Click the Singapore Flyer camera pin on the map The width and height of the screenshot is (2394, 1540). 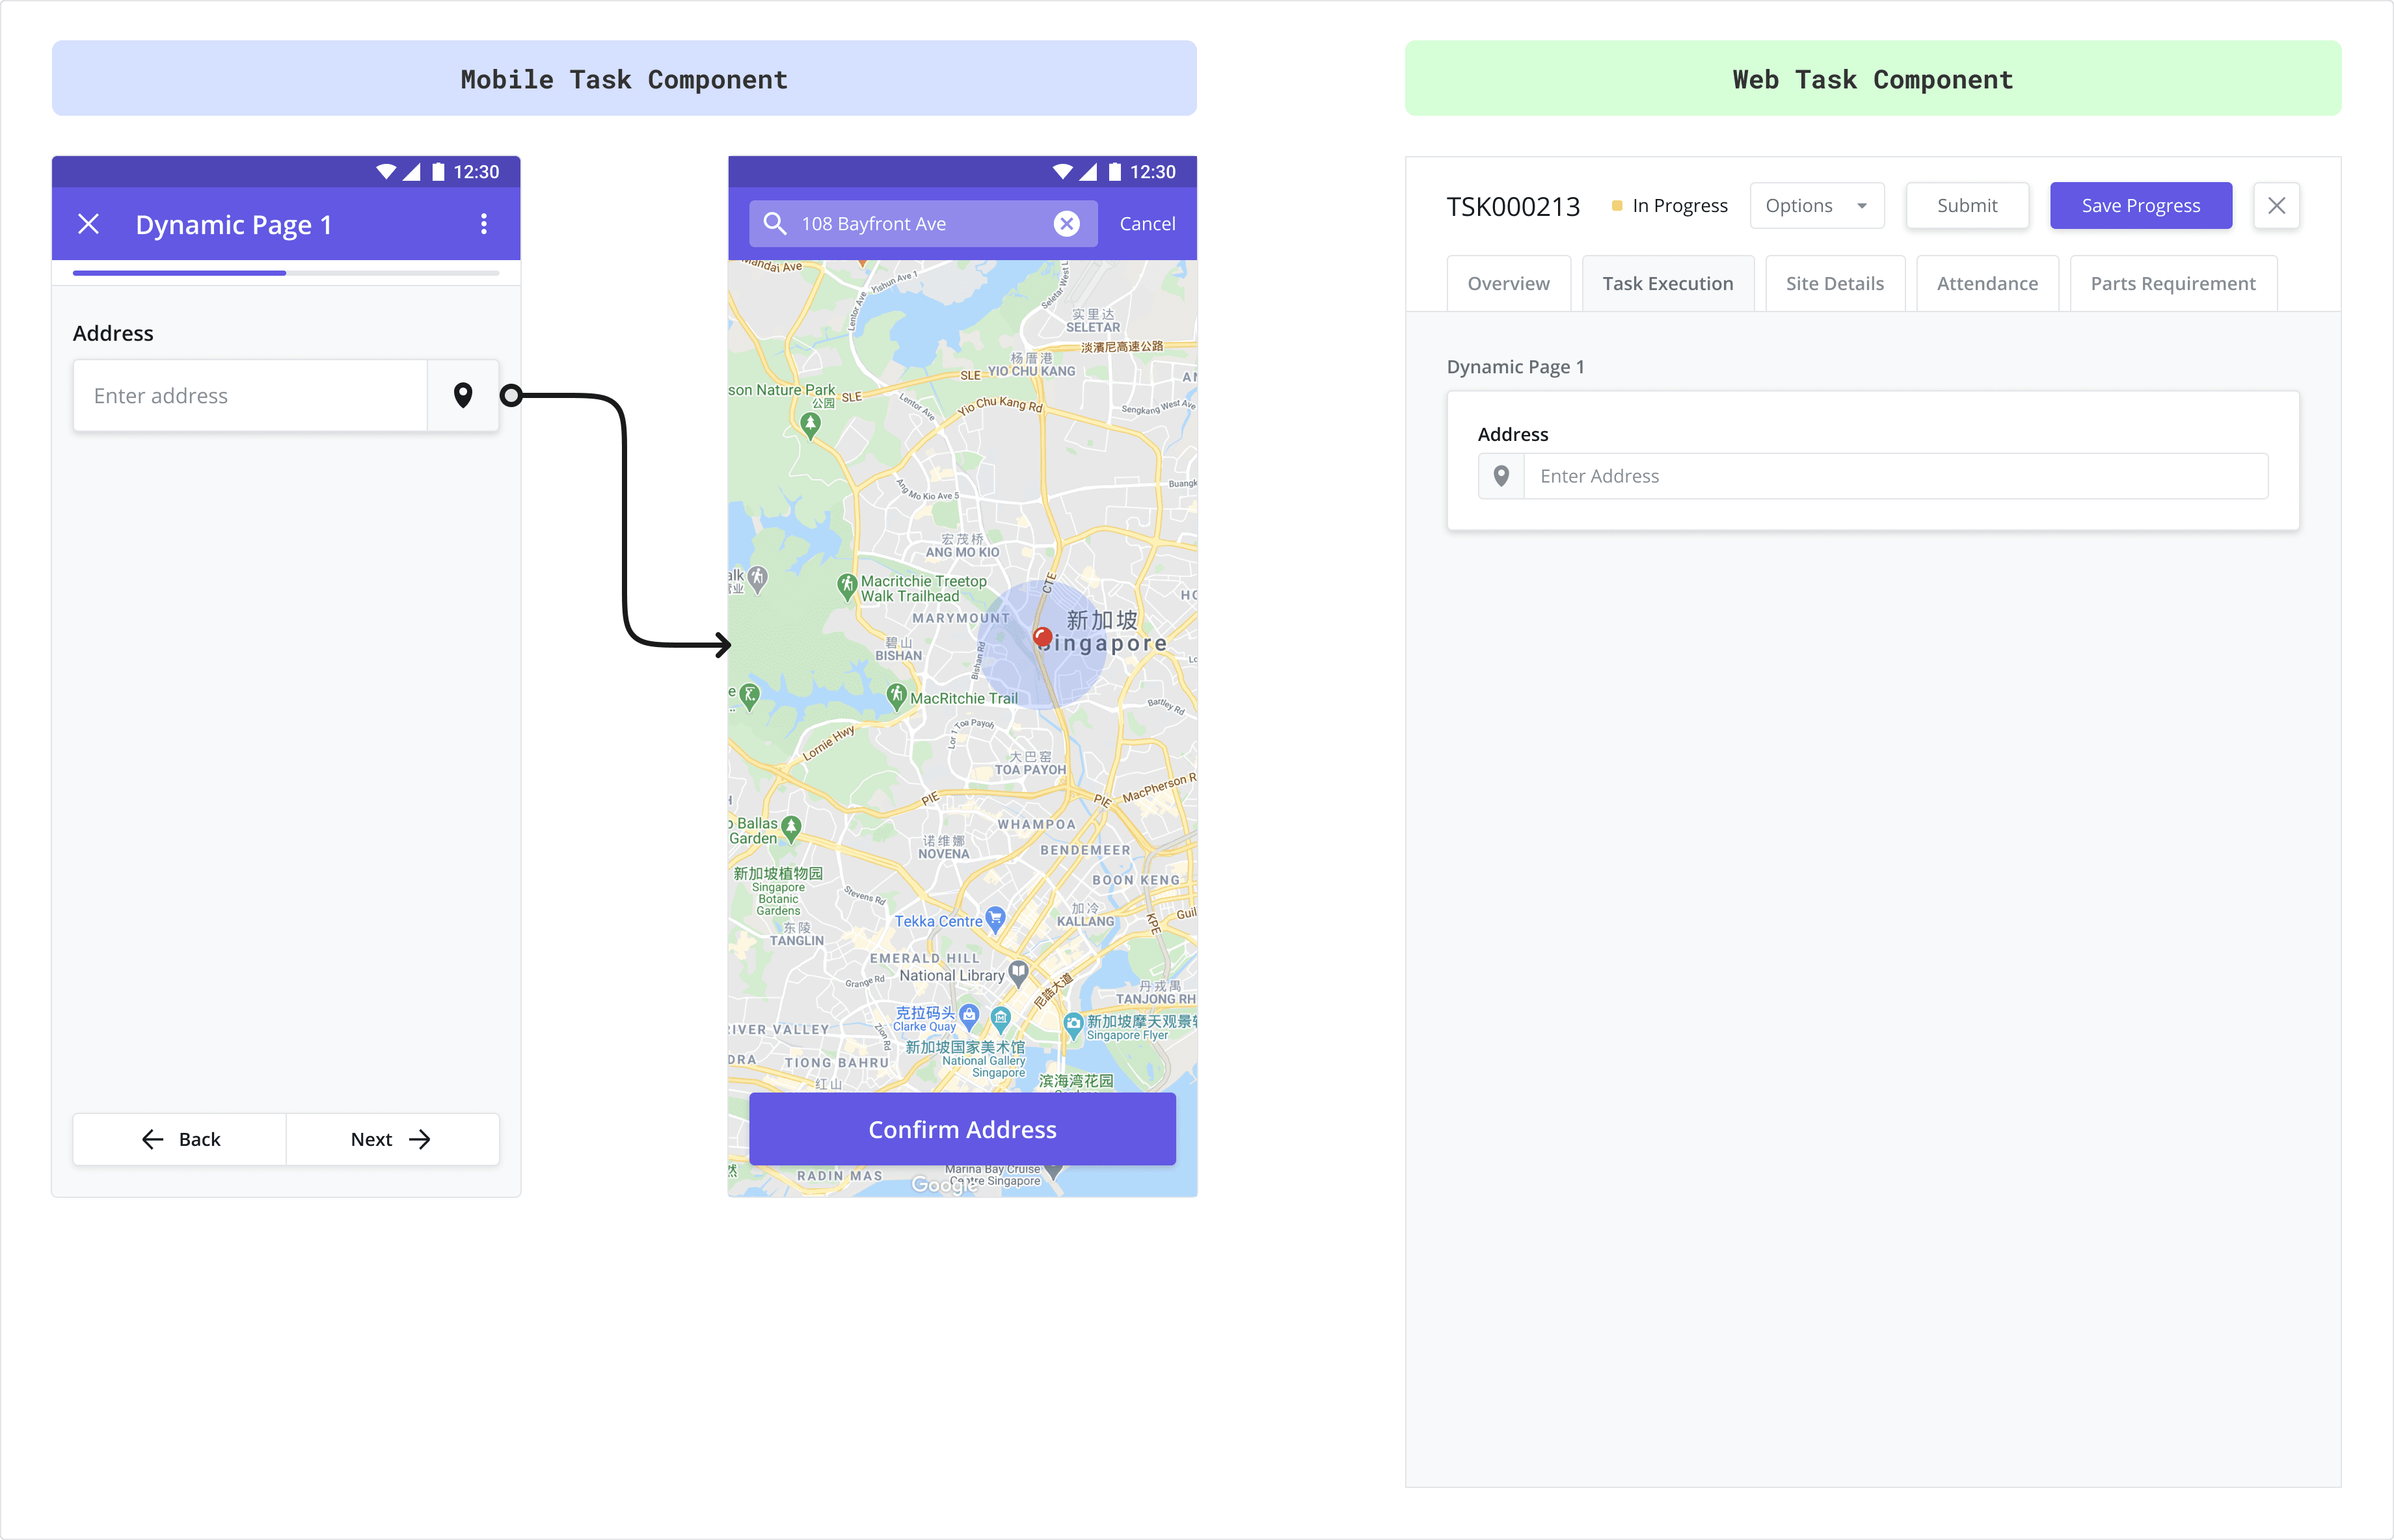1072,1024
